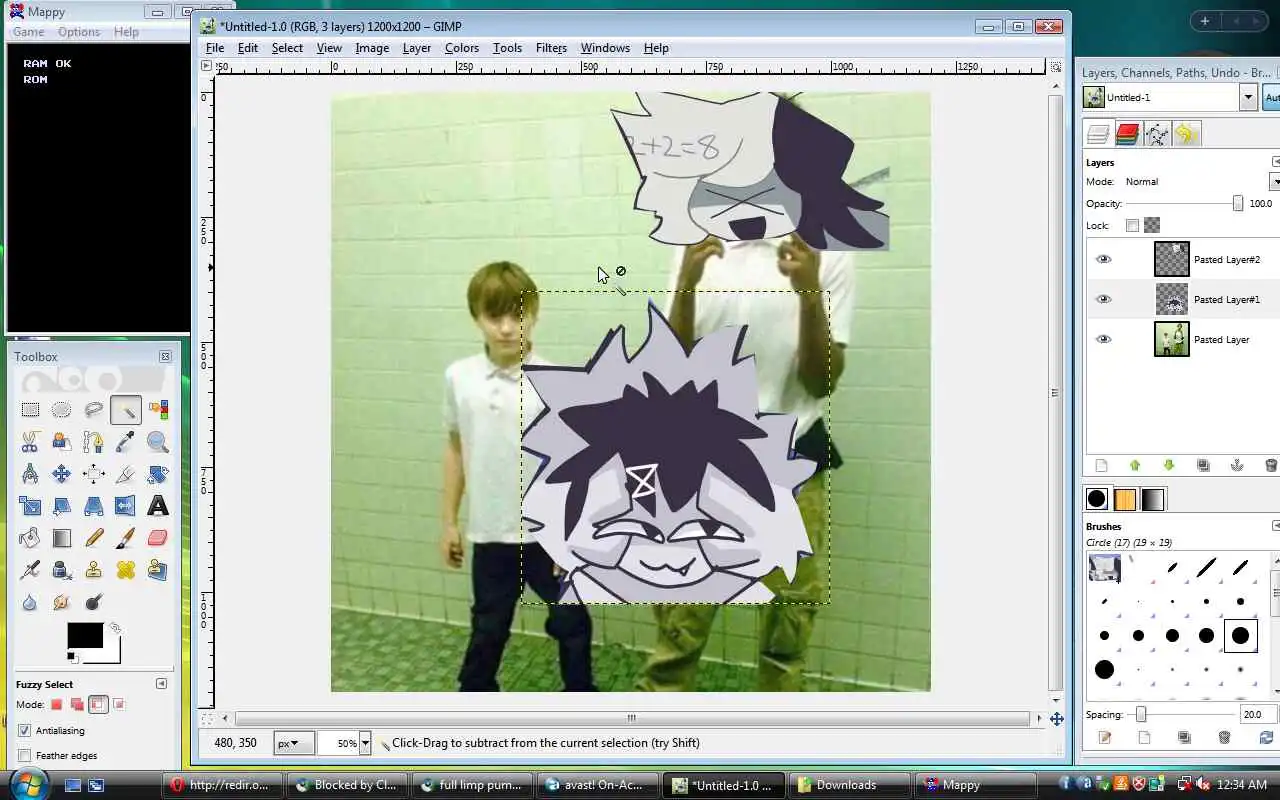Hide the Pasted Layer#2 eye icon
This screenshot has height=800, width=1280.
[1103, 259]
